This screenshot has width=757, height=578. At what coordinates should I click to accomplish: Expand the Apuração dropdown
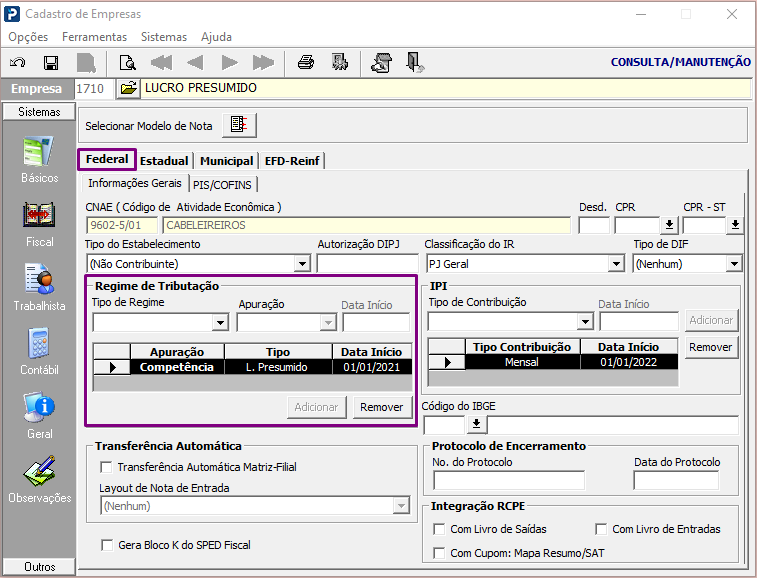click(x=328, y=322)
